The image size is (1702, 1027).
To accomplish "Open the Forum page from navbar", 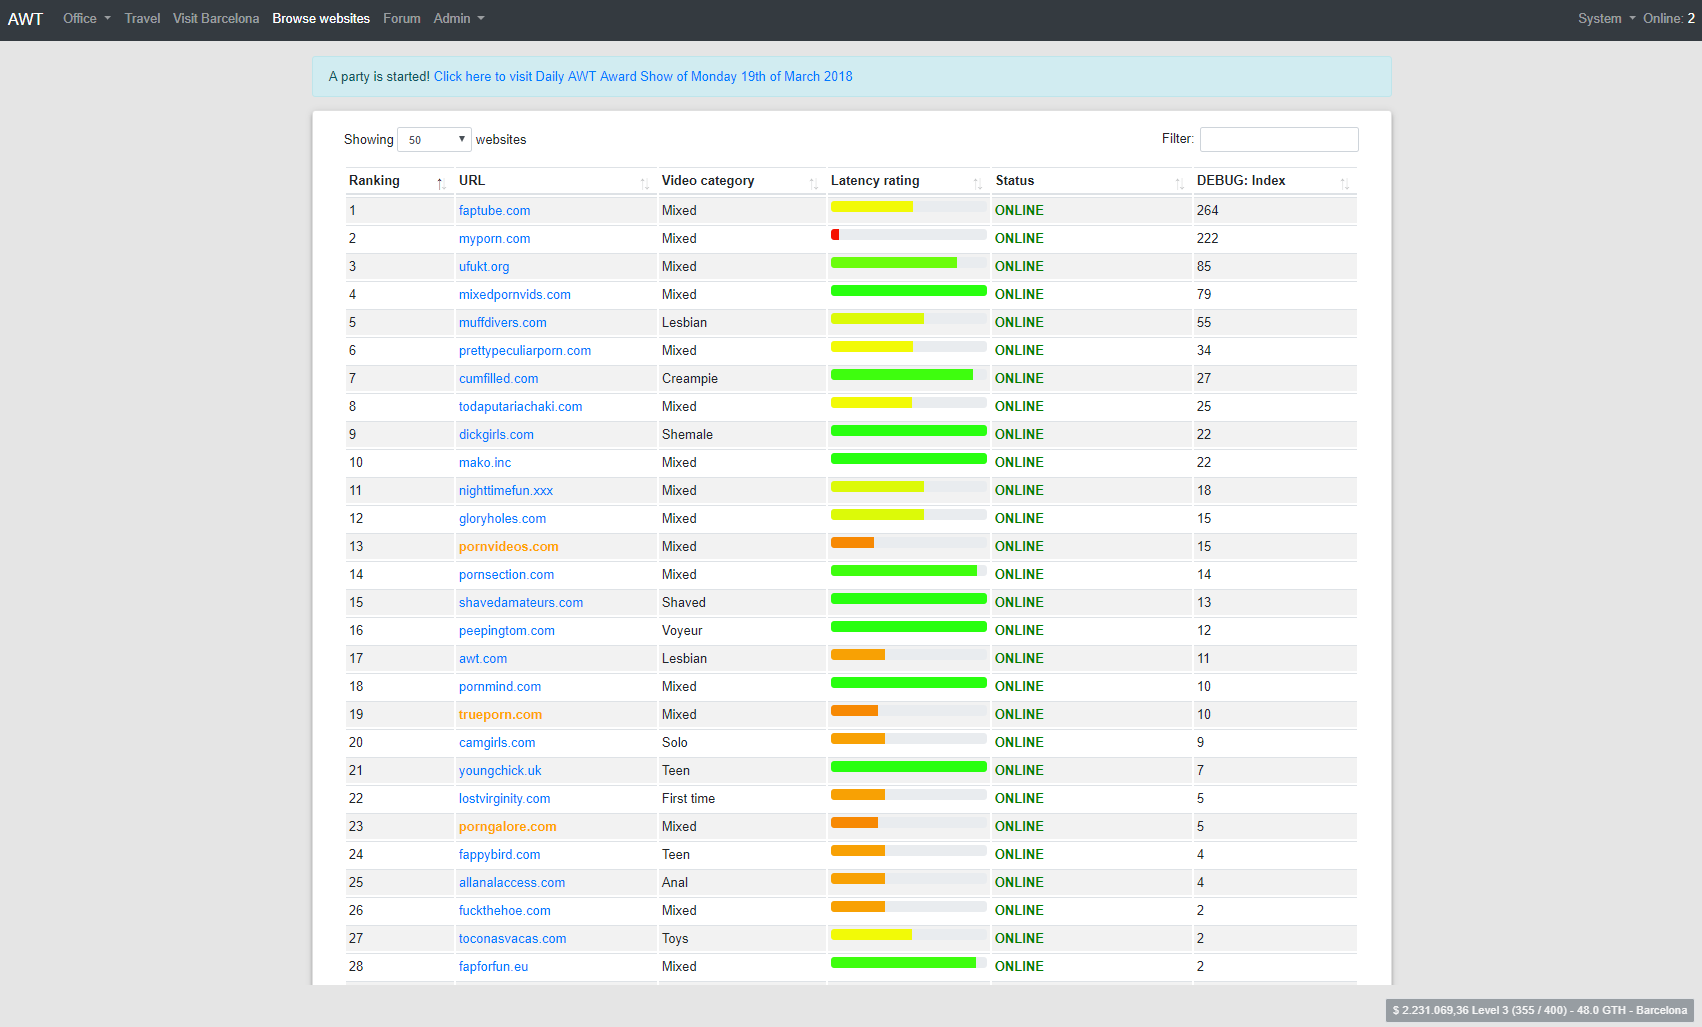I will [x=401, y=19].
